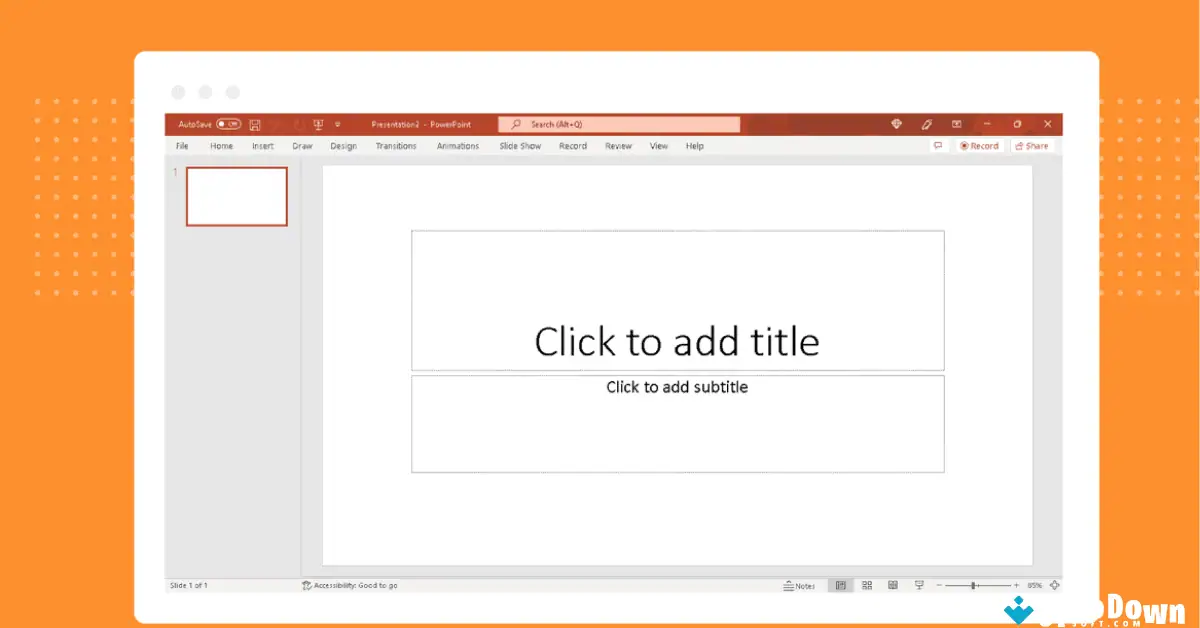Open the Quick Access Toolbar customization dropdown
Viewport: 1200px width, 628px height.
[x=338, y=124]
